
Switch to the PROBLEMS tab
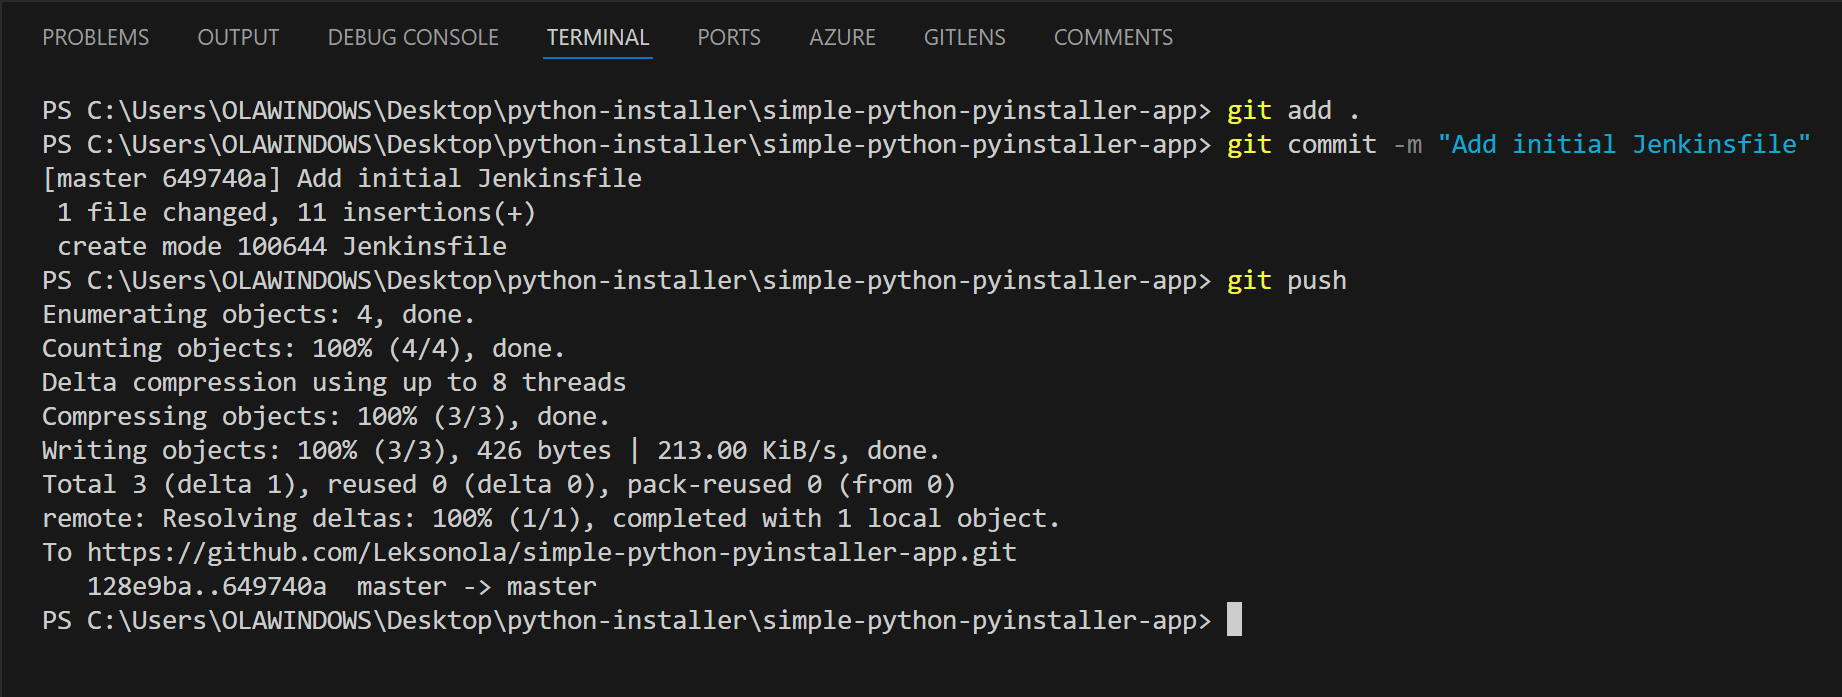point(96,38)
